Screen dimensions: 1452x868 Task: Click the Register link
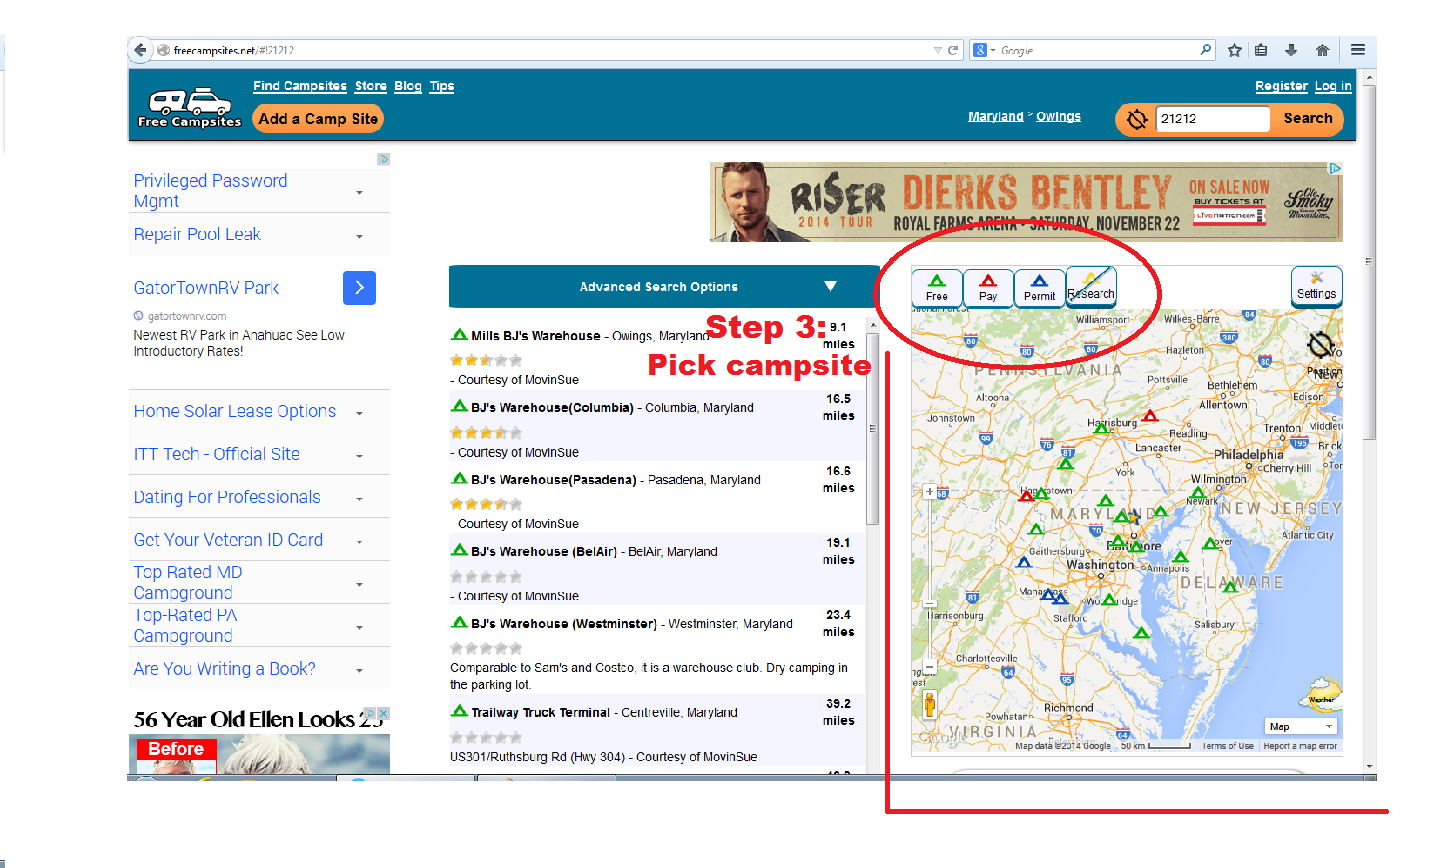coord(1282,86)
